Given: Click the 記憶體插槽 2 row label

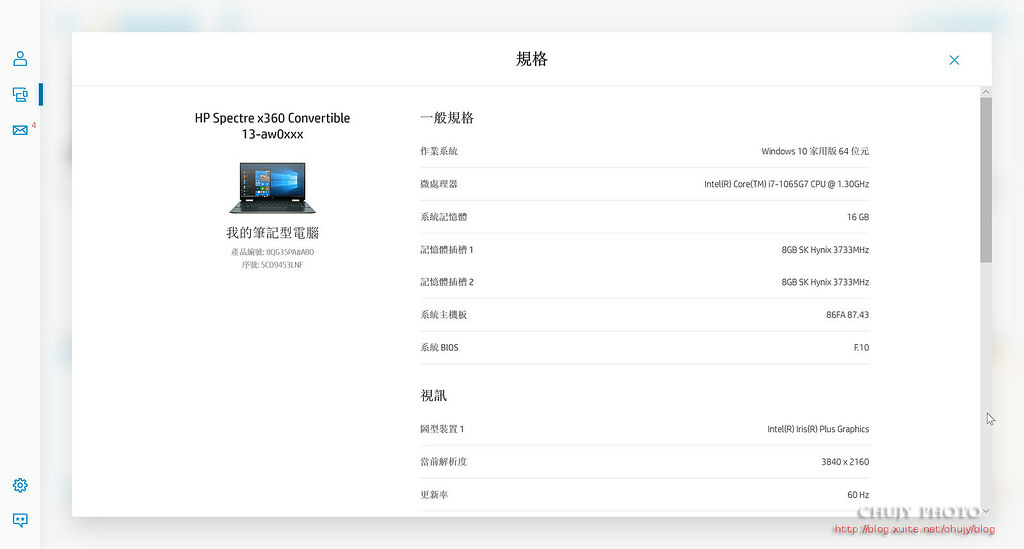Looking at the screenshot, I should [447, 282].
